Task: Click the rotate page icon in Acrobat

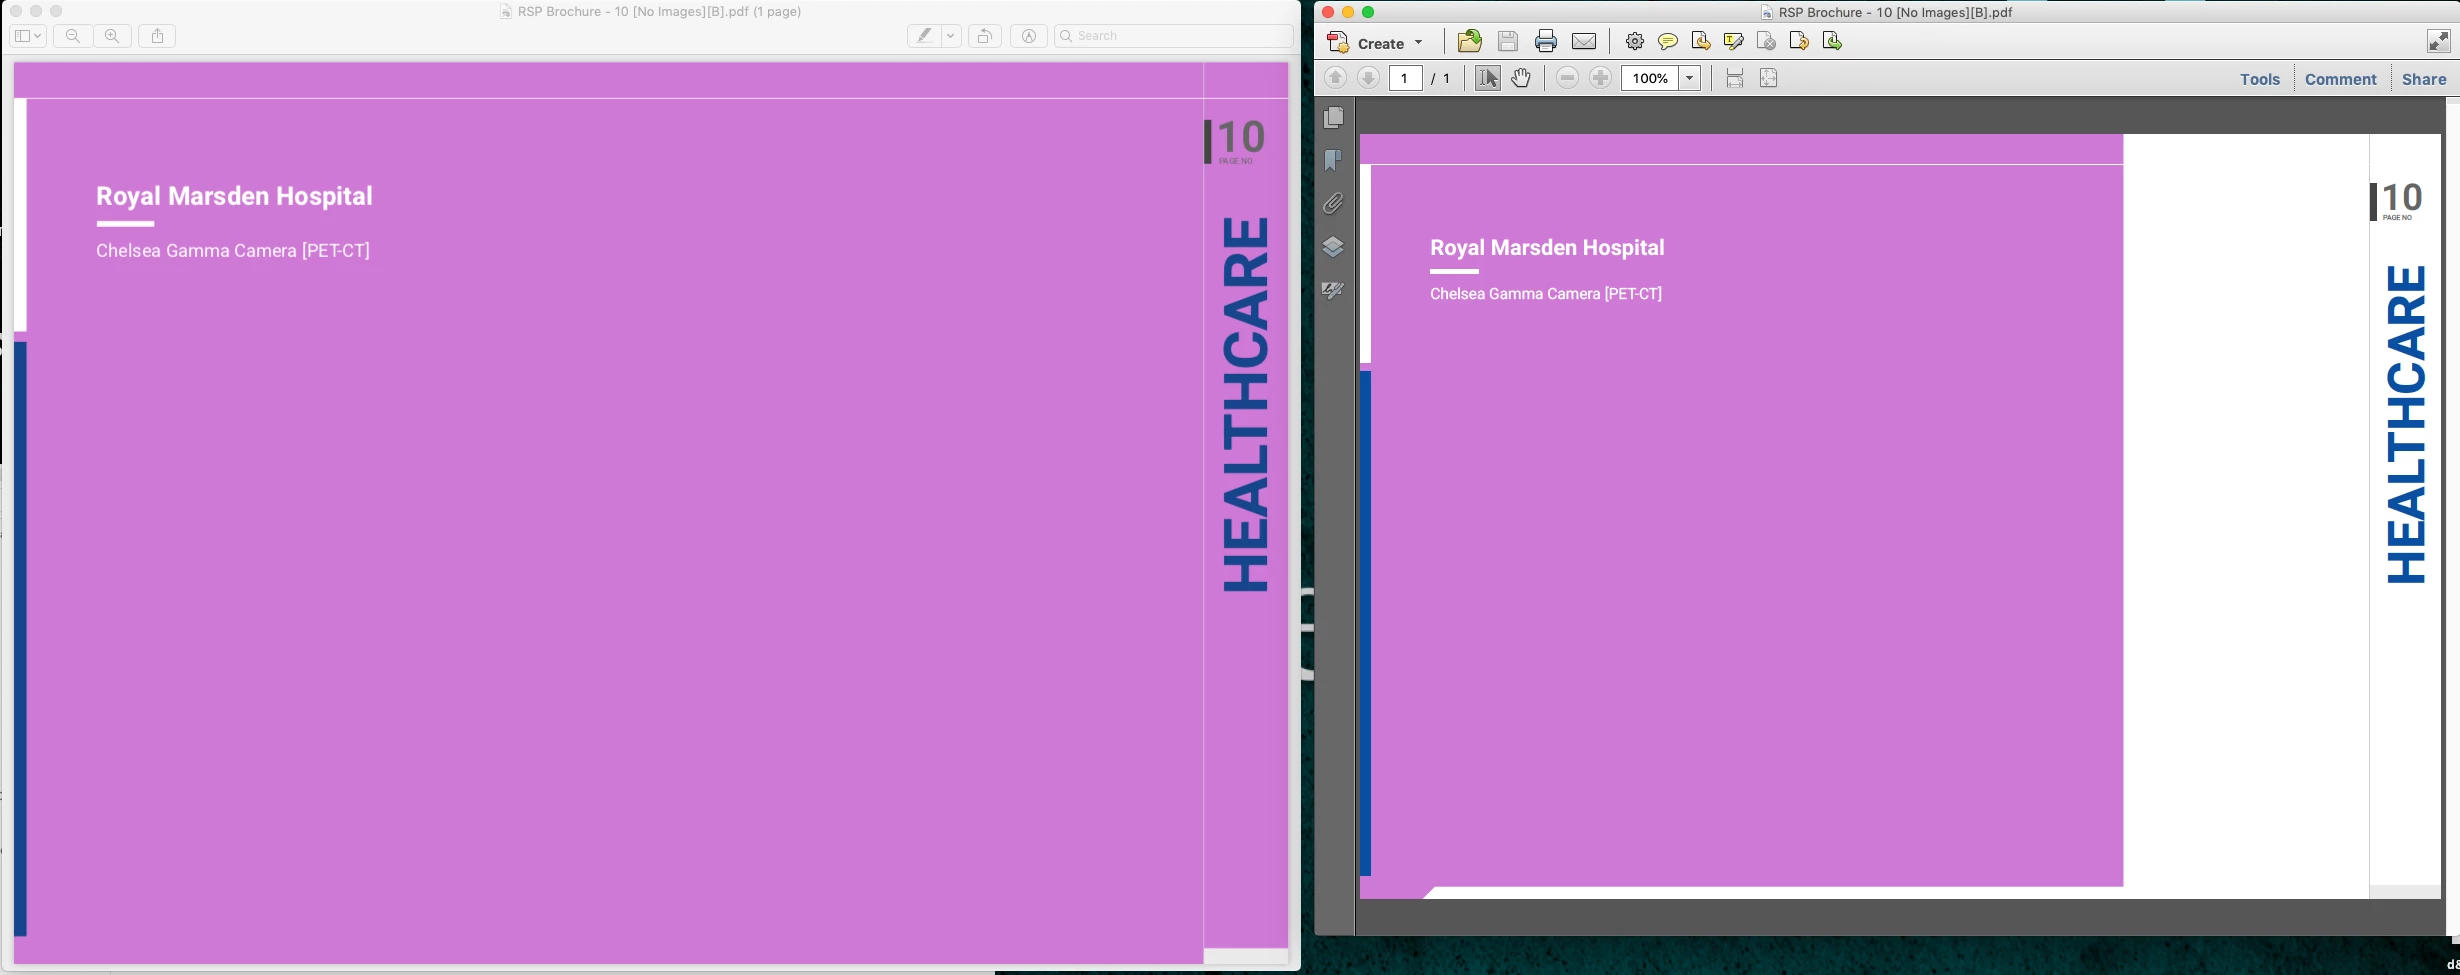Action: tap(1799, 41)
